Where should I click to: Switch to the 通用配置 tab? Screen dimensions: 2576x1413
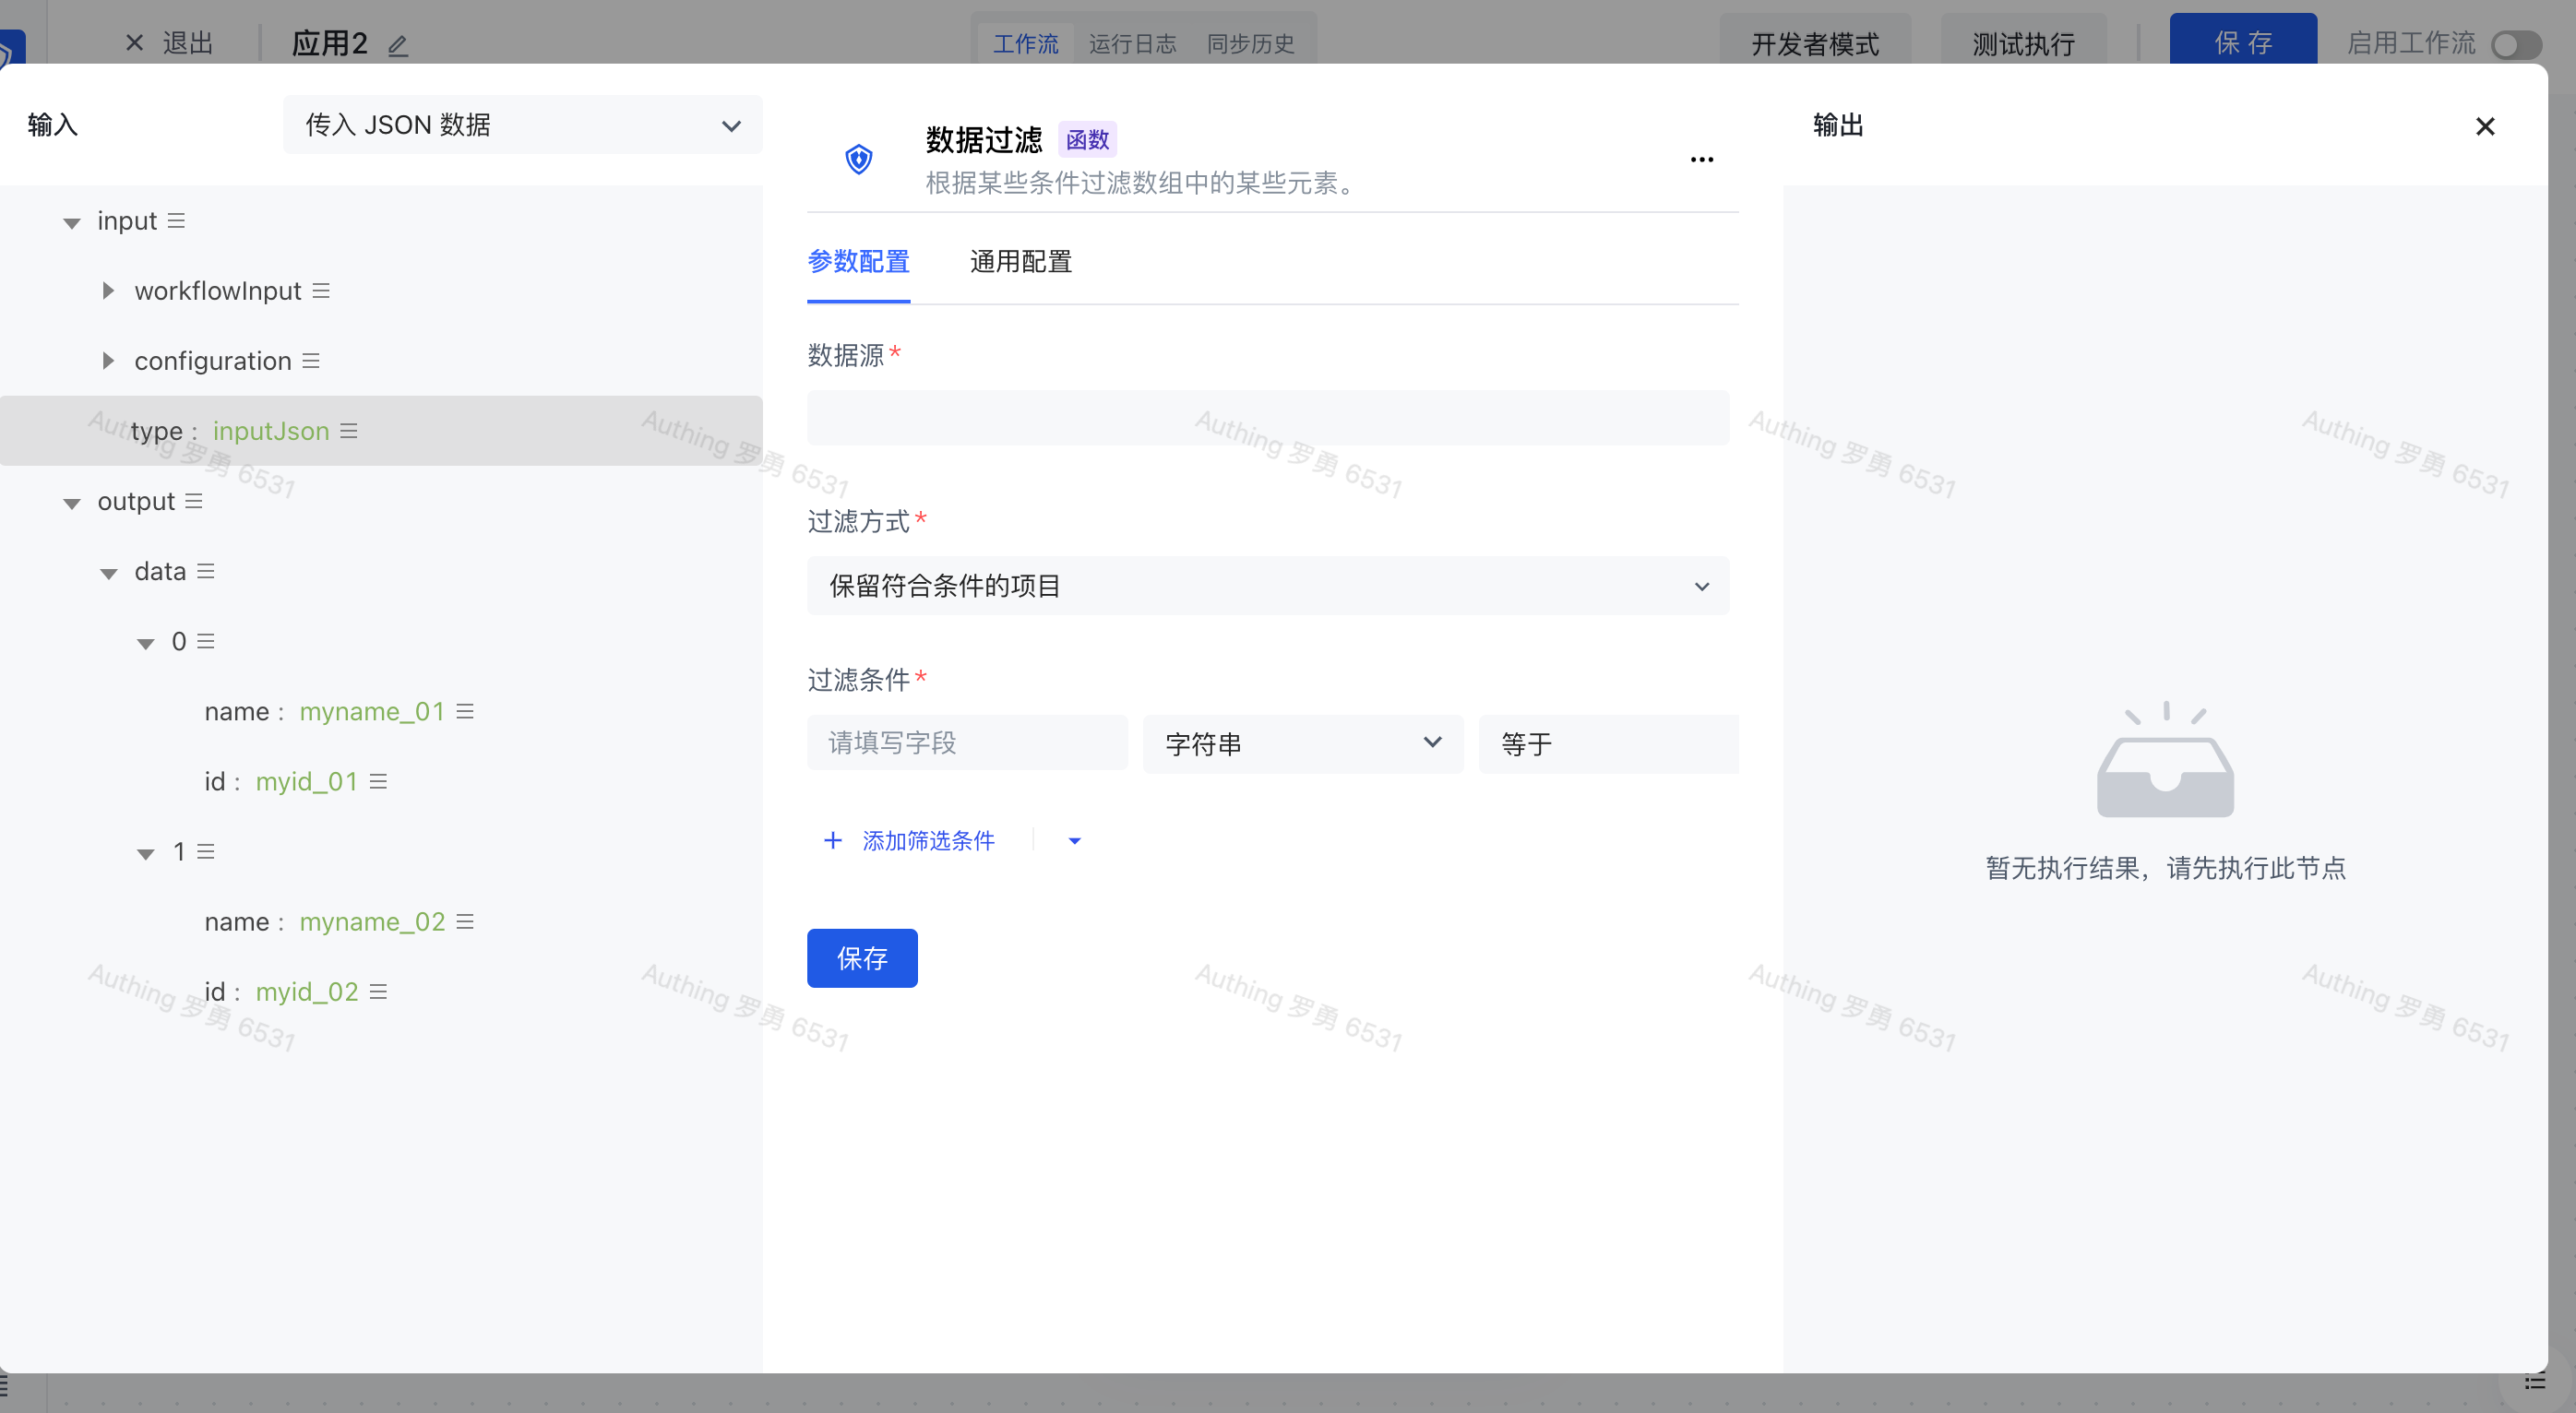[x=1020, y=262]
